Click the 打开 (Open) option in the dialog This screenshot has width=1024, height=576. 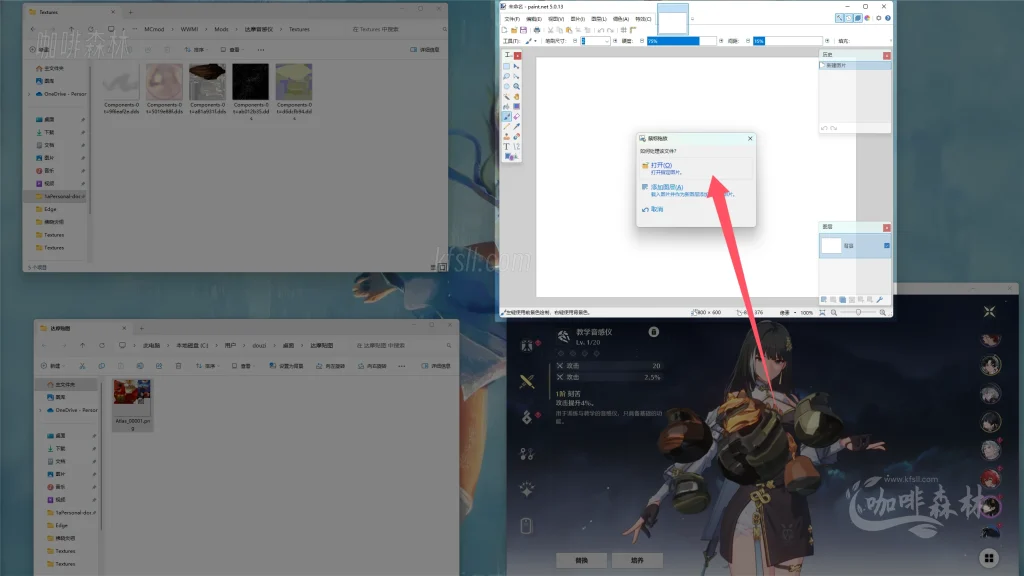click(662, 165)
